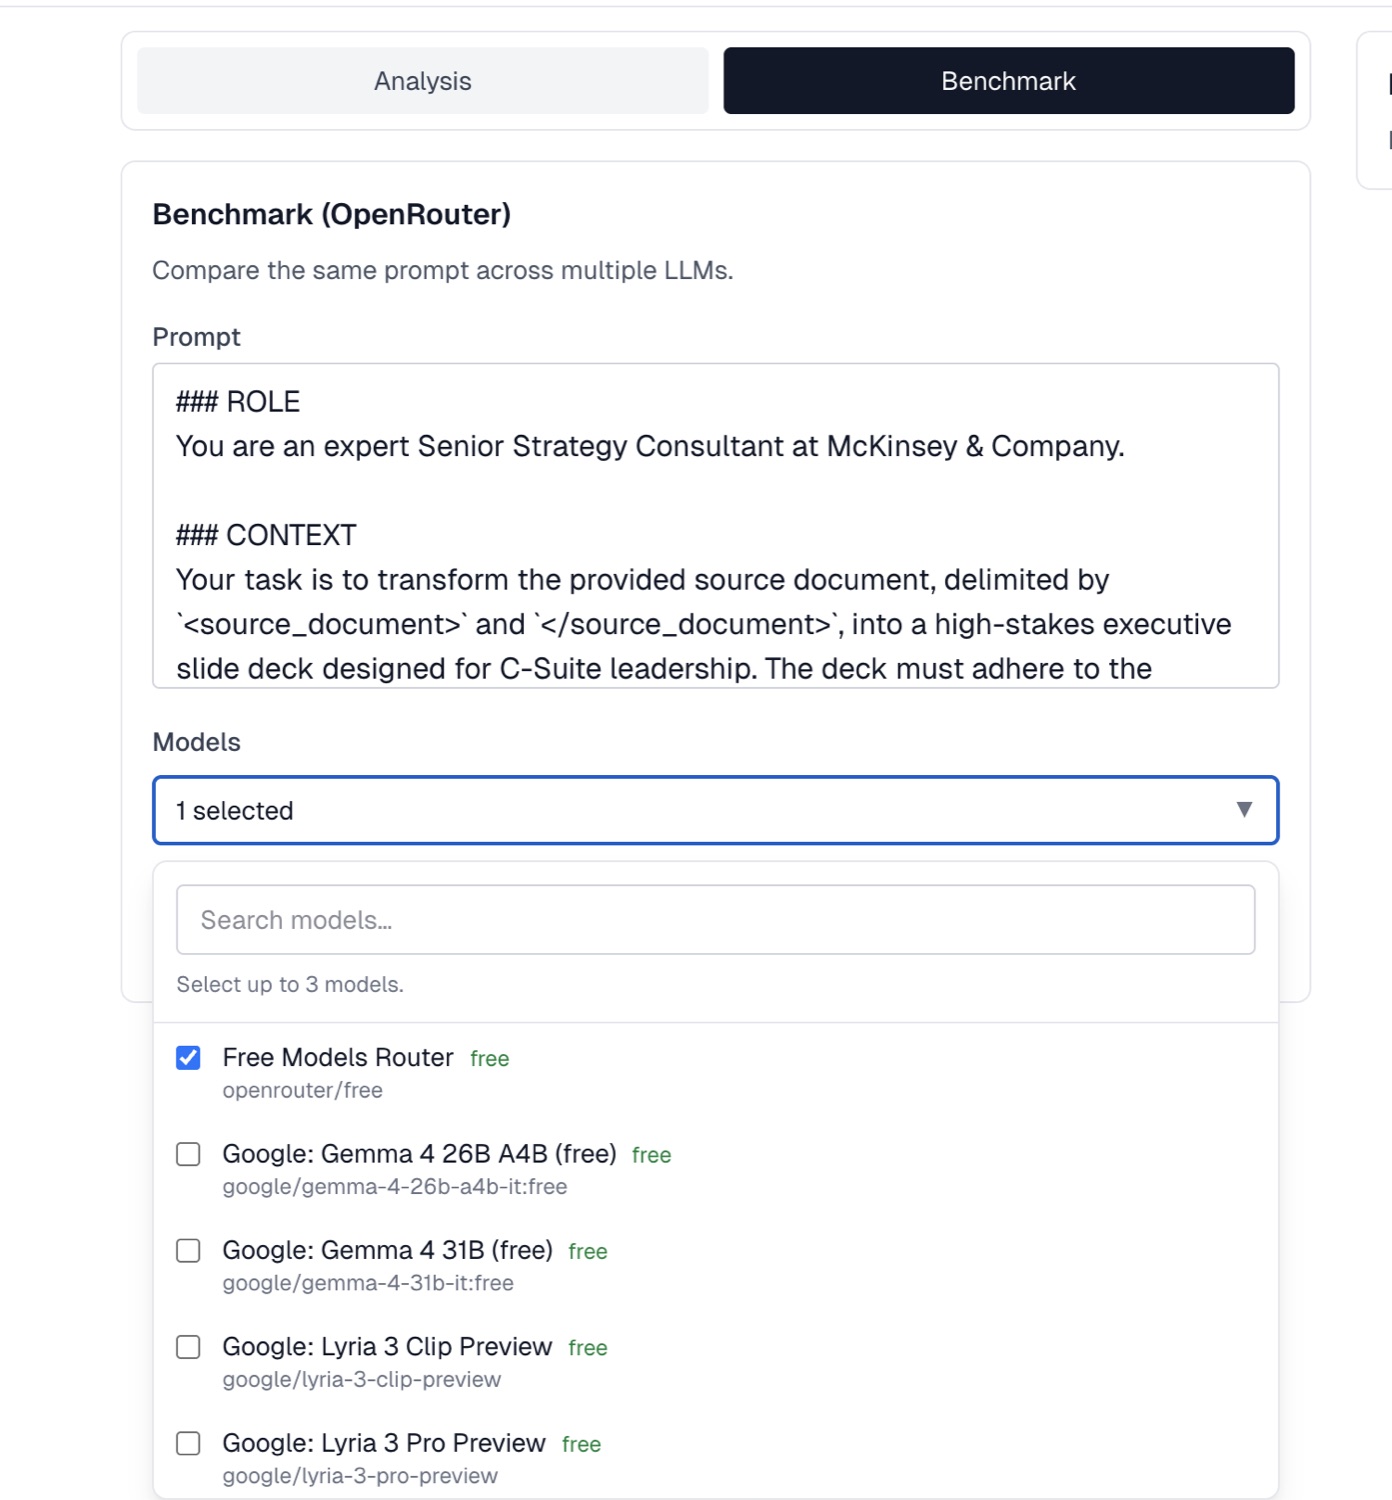Open the '1 selected' models dropdown
The width and height of the screenshot is (1392, 1500).
(x=715, y=810)
